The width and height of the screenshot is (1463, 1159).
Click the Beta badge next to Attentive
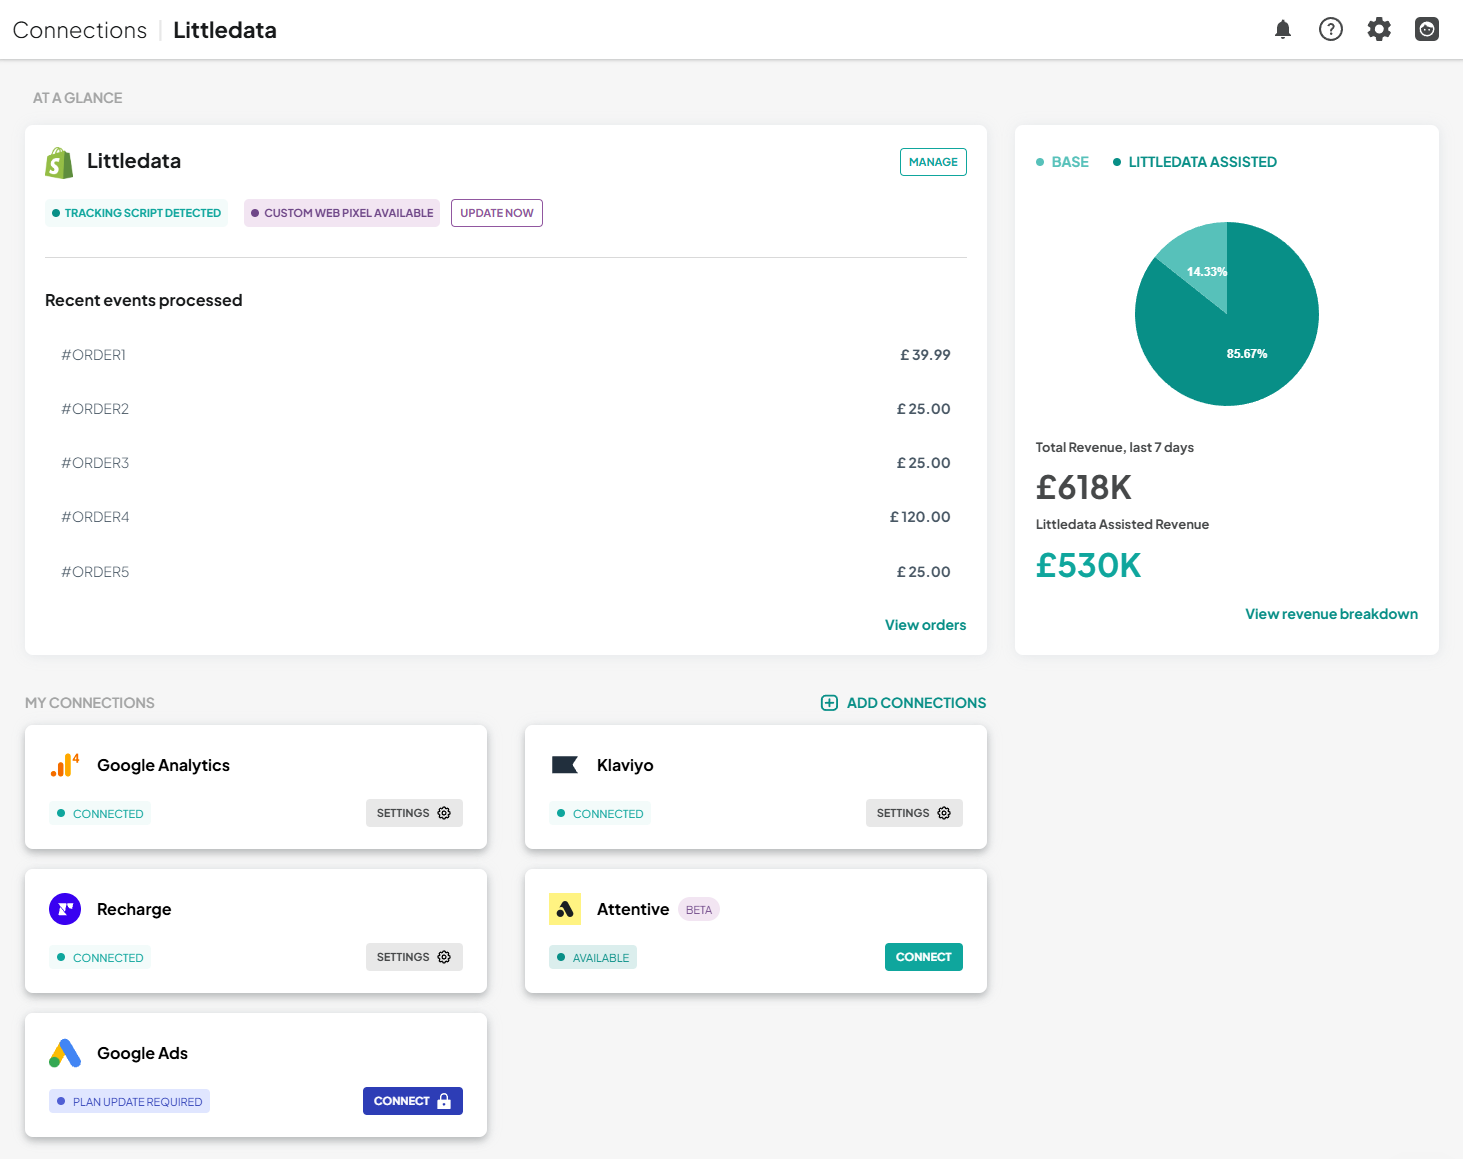point(699,910)
